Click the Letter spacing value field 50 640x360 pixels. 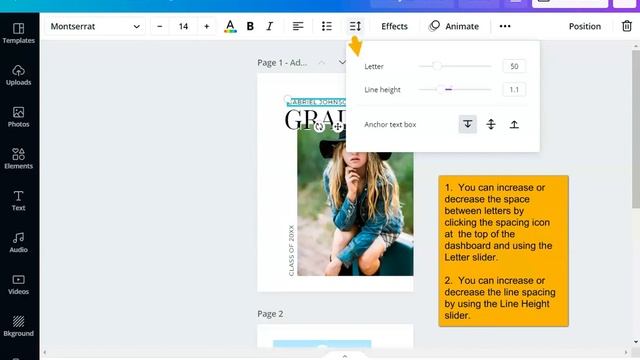pos(514,66)
